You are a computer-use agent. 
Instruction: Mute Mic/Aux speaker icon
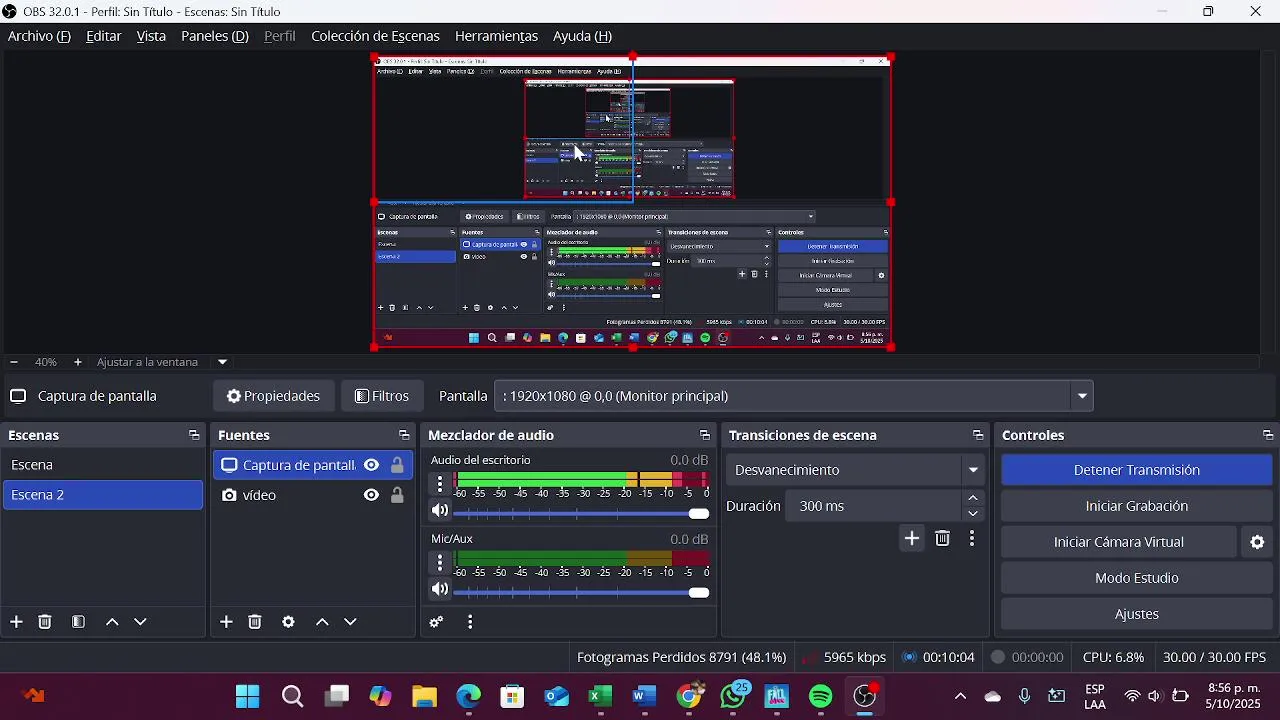coord(440,590)
